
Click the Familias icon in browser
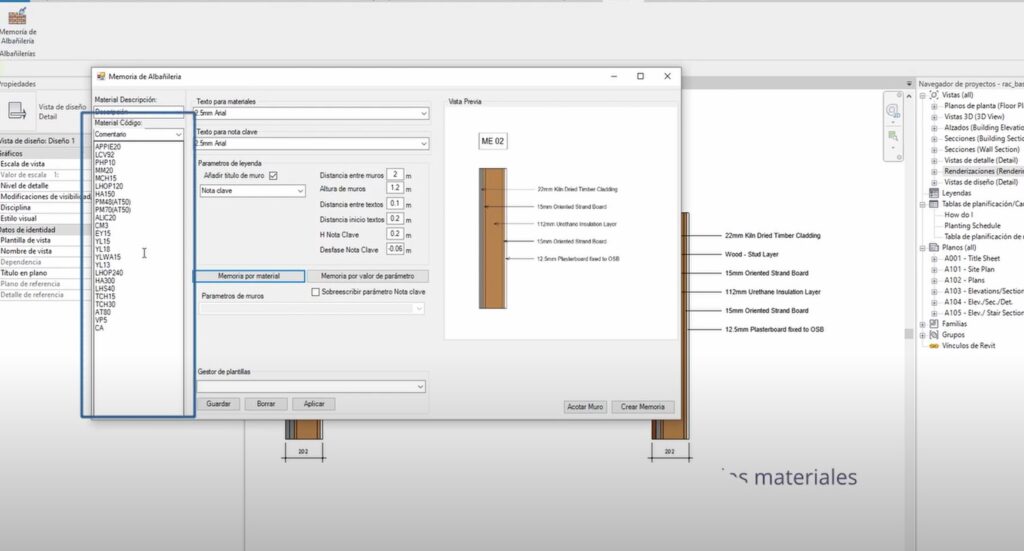pos(934,324)
